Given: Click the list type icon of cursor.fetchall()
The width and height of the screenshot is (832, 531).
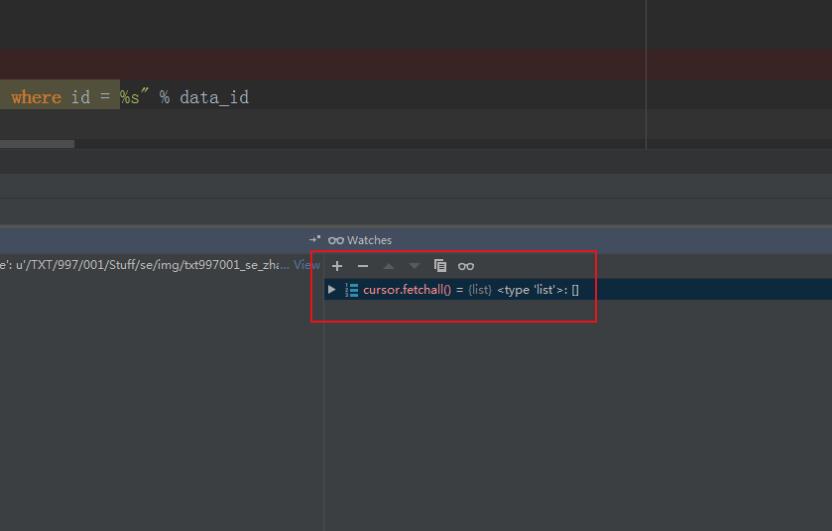Looking at the screenshot, I should 352,290.
